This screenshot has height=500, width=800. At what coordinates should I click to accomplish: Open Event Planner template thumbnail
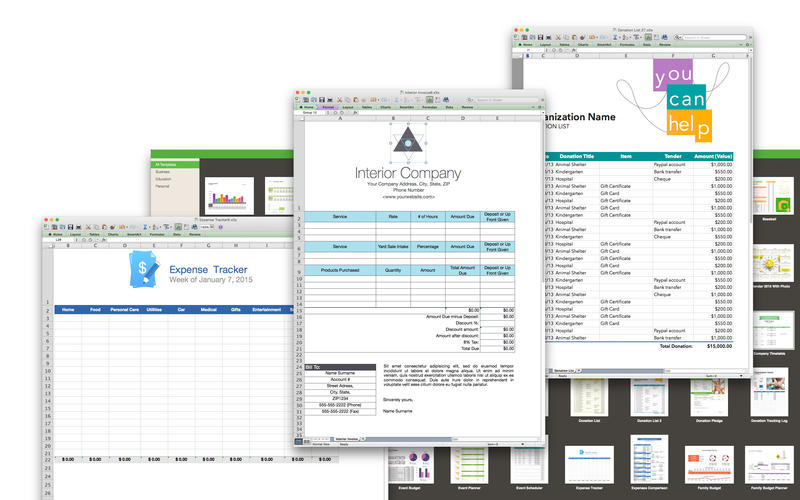click(469, 465)
